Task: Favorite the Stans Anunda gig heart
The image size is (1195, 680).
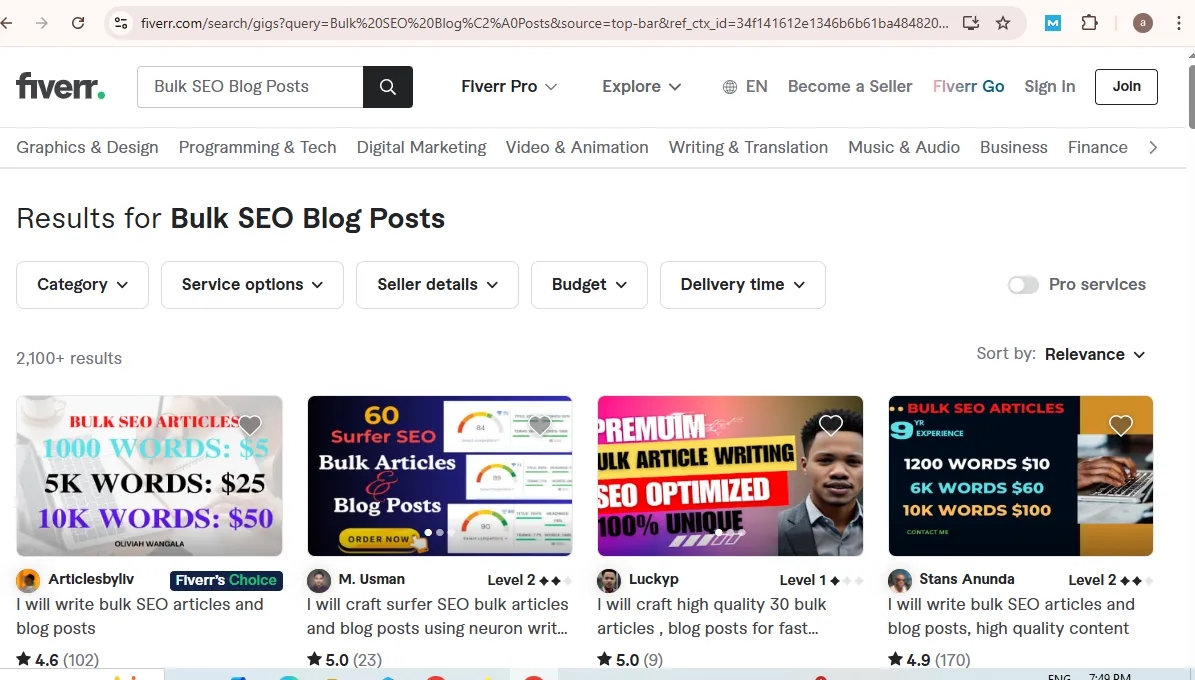Action: (1120, 425)
